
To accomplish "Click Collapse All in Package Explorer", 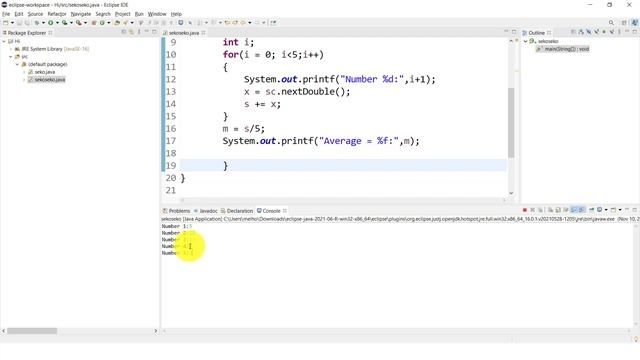I will [124, 32].
